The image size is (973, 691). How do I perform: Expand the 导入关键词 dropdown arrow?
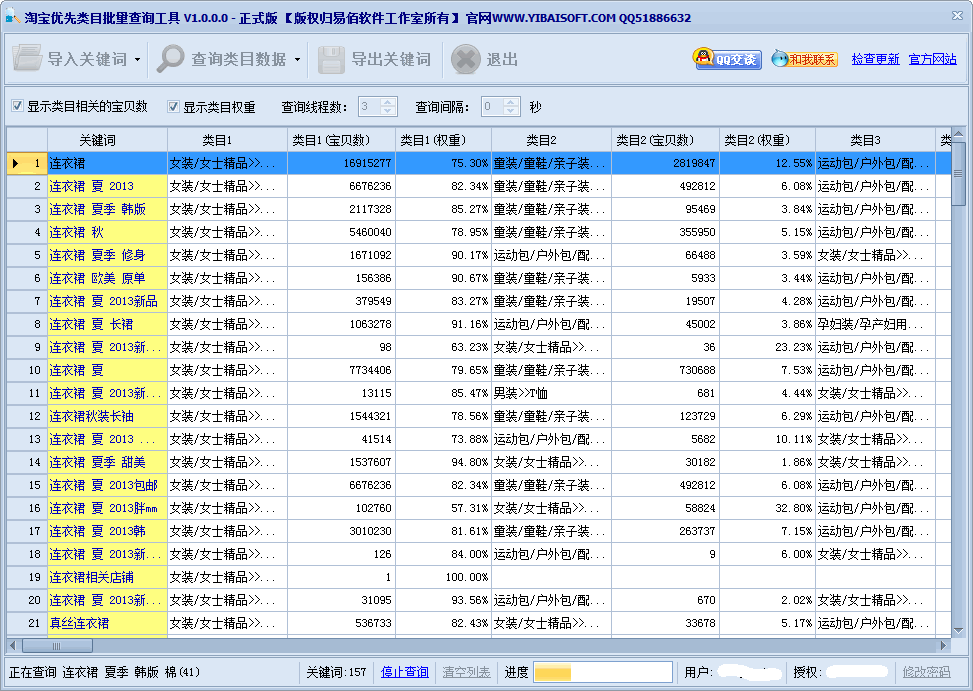tap(137, 60)
